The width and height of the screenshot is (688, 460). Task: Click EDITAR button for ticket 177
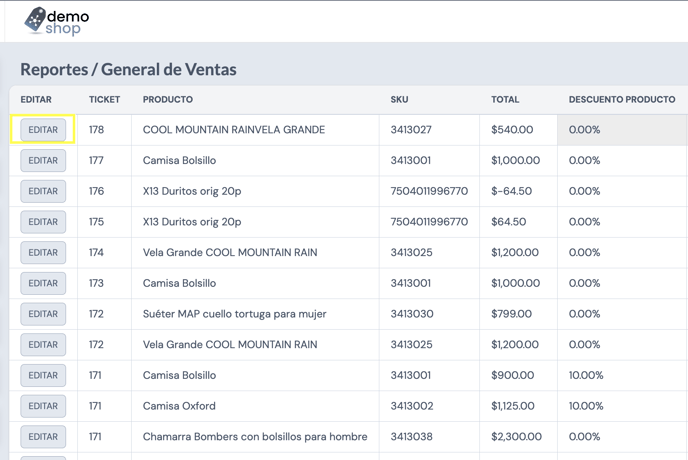[43, 160]
